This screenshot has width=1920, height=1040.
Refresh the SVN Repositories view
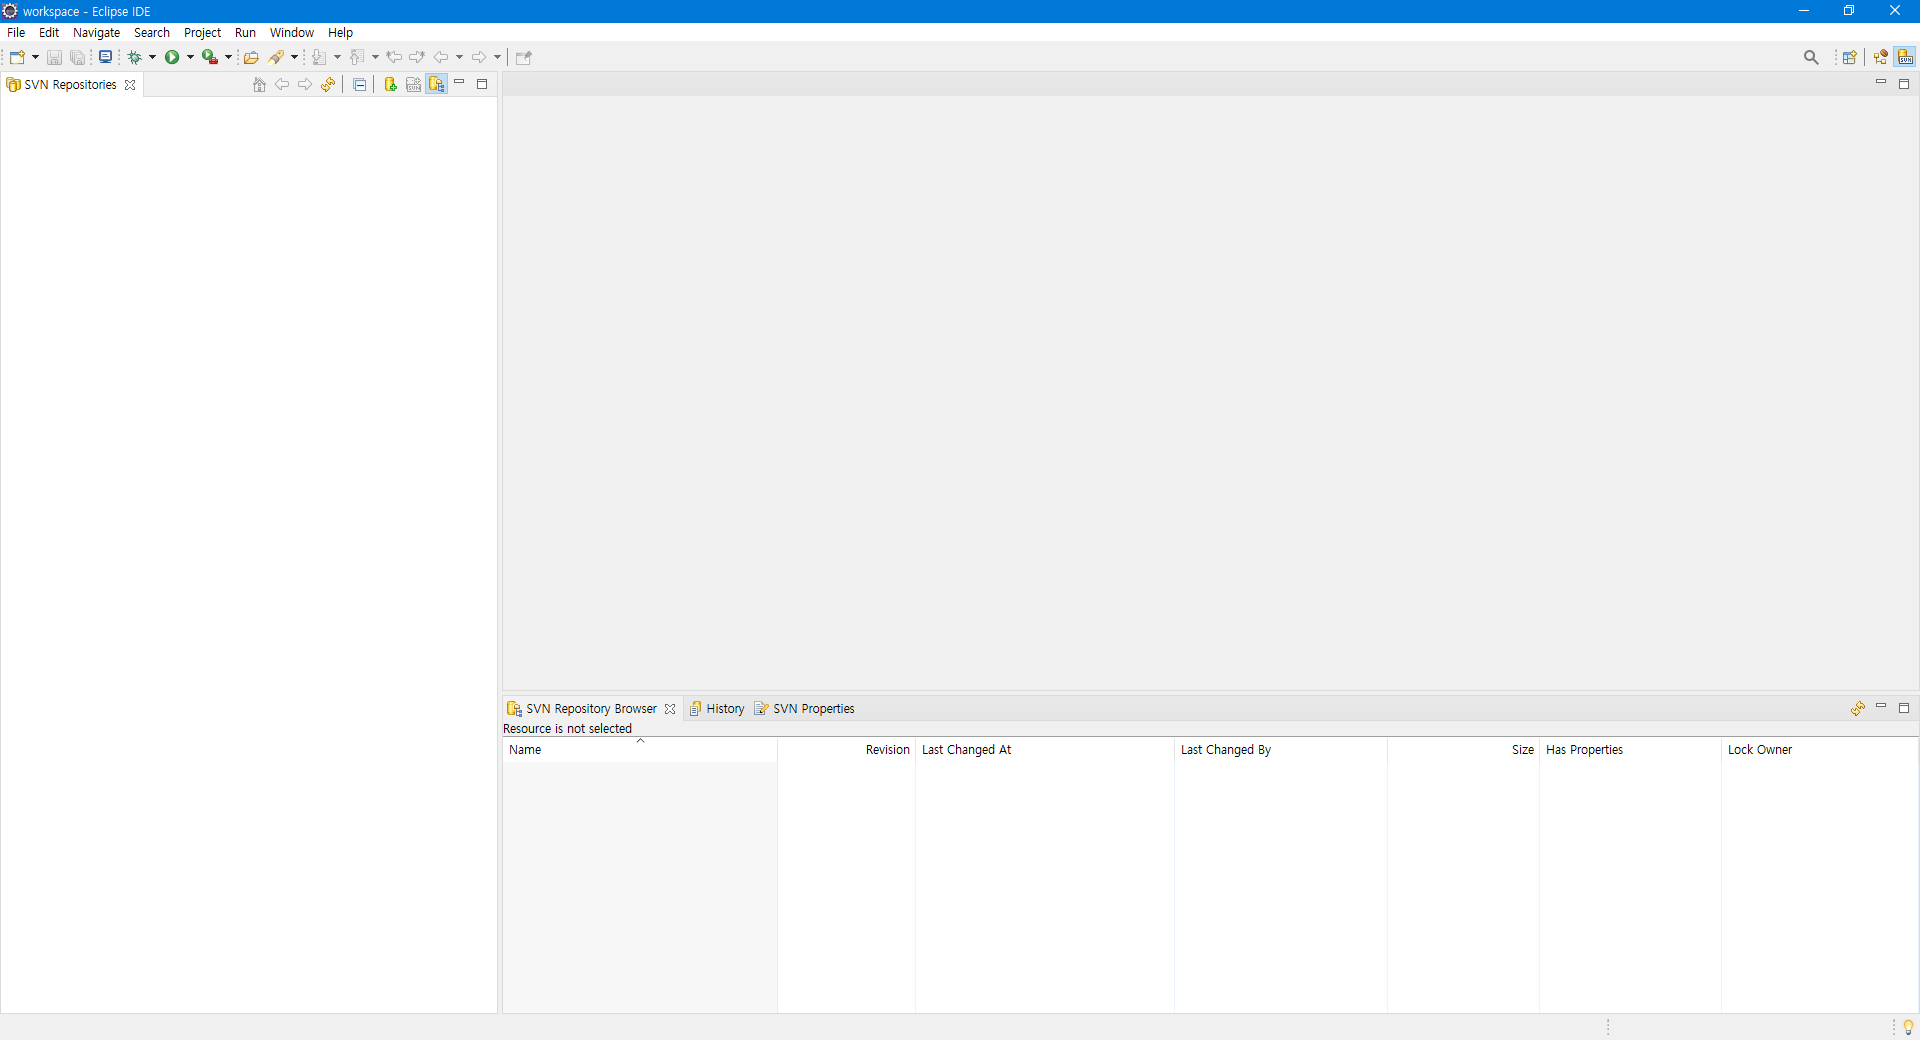pos(328,85)
